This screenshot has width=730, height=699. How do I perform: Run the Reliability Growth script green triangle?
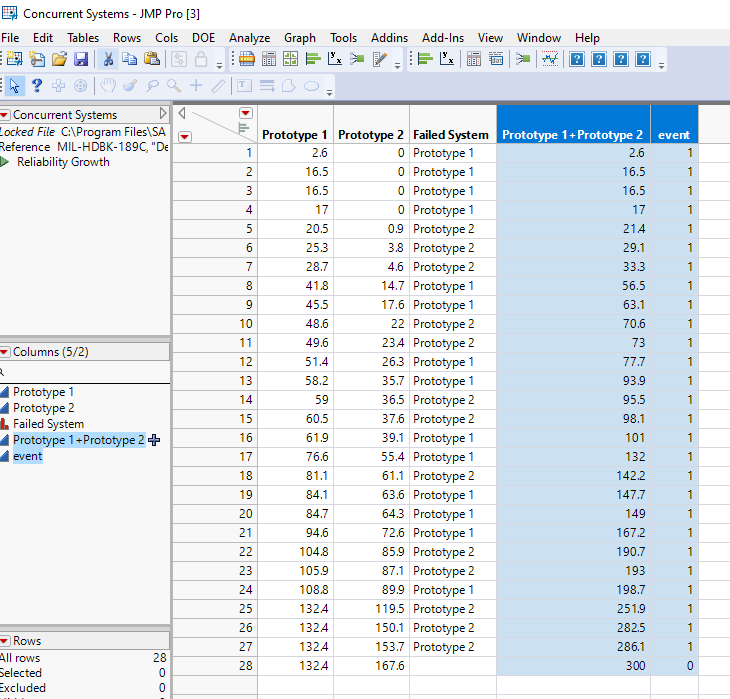[5, 162]
